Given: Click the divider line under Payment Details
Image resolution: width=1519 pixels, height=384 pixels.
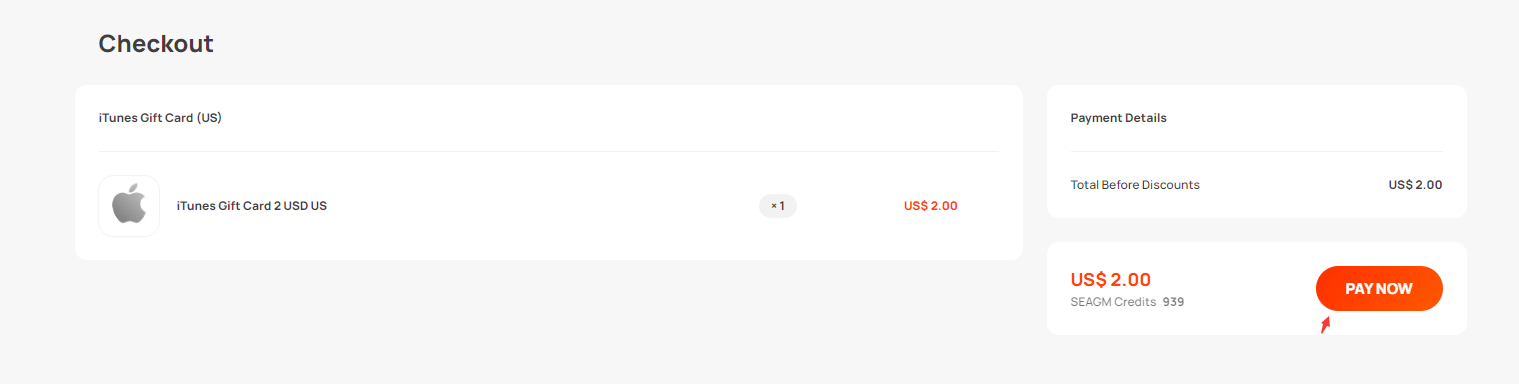Looking at the screenshot, I should (1257, 152).
